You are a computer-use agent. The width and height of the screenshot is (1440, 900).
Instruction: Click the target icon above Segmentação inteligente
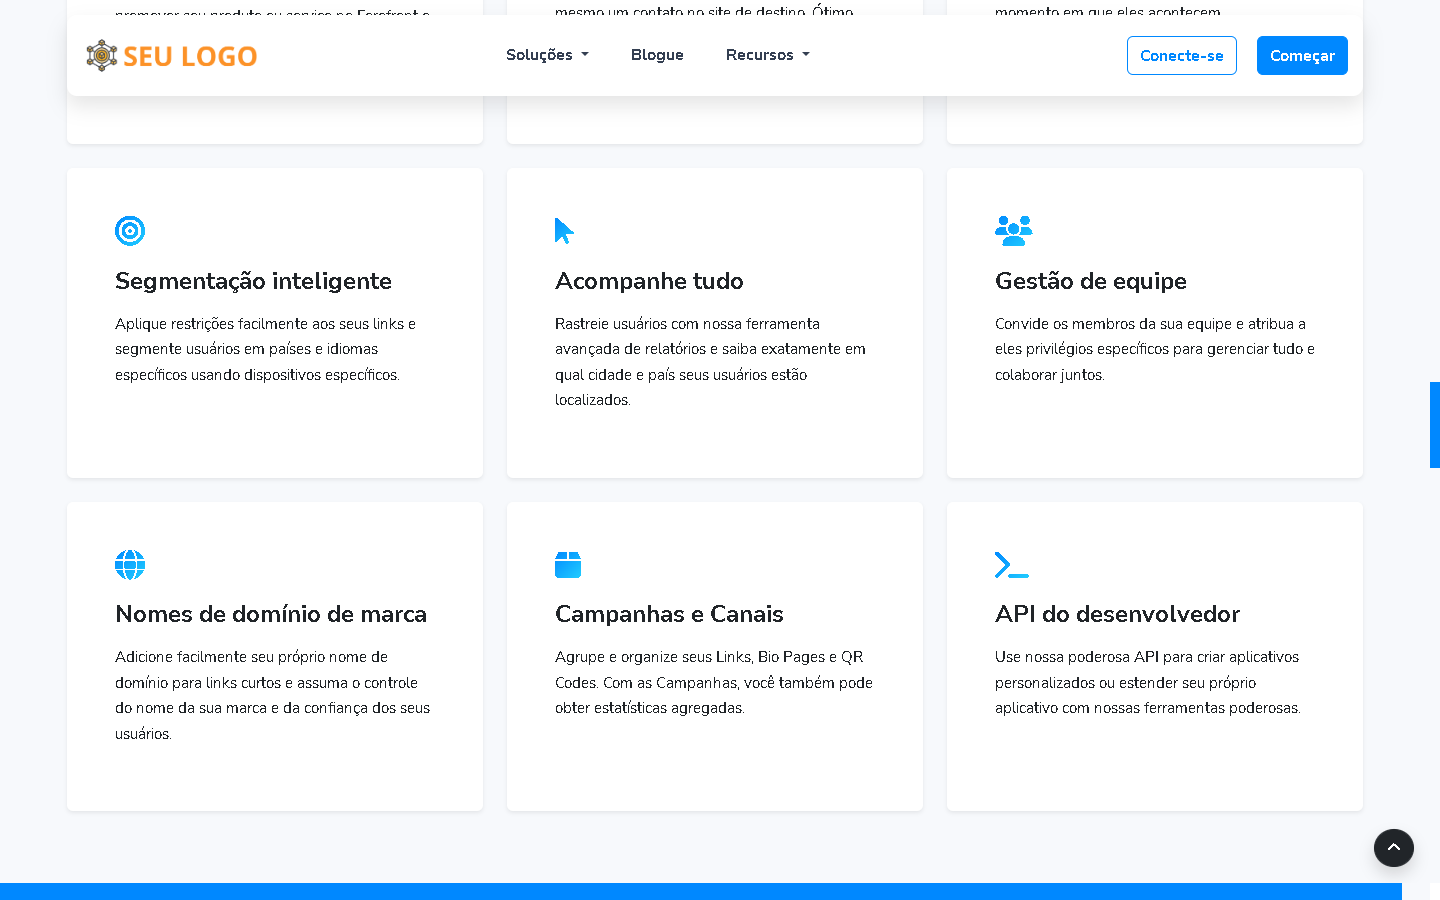click(130, 231)
